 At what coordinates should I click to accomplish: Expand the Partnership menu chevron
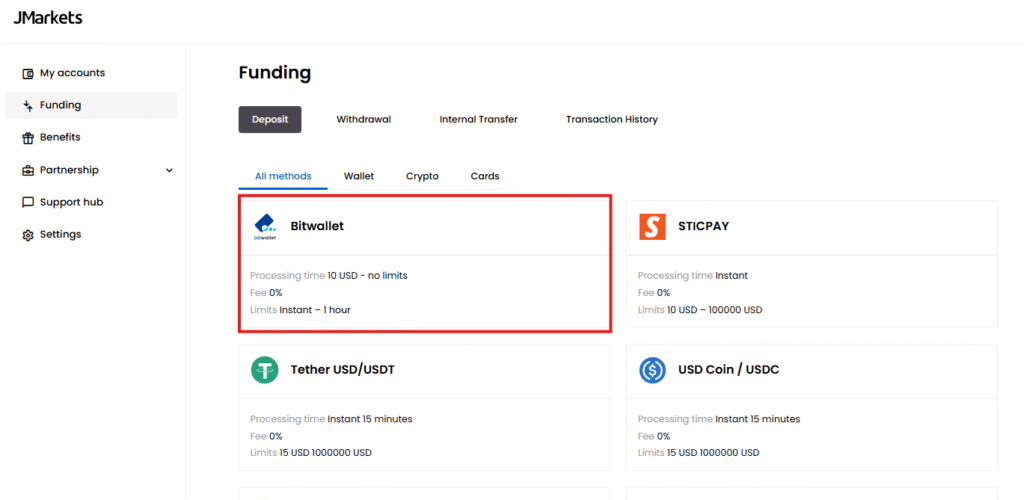pyautogui.click(x=169, y=170)
